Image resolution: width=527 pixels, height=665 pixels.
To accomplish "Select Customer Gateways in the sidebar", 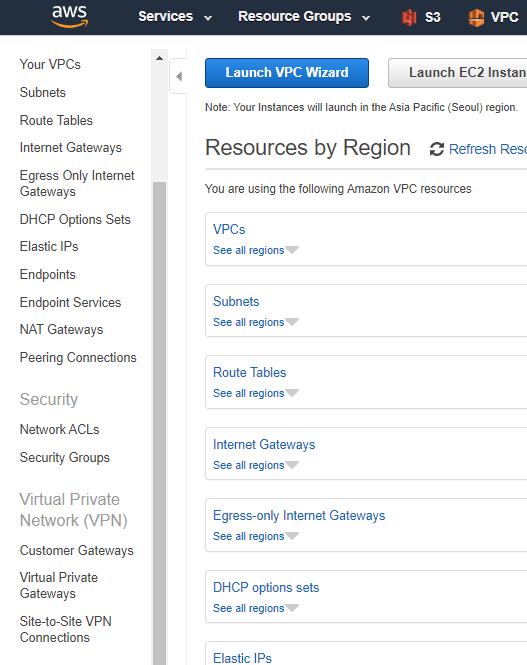I will tap(77, 550).
